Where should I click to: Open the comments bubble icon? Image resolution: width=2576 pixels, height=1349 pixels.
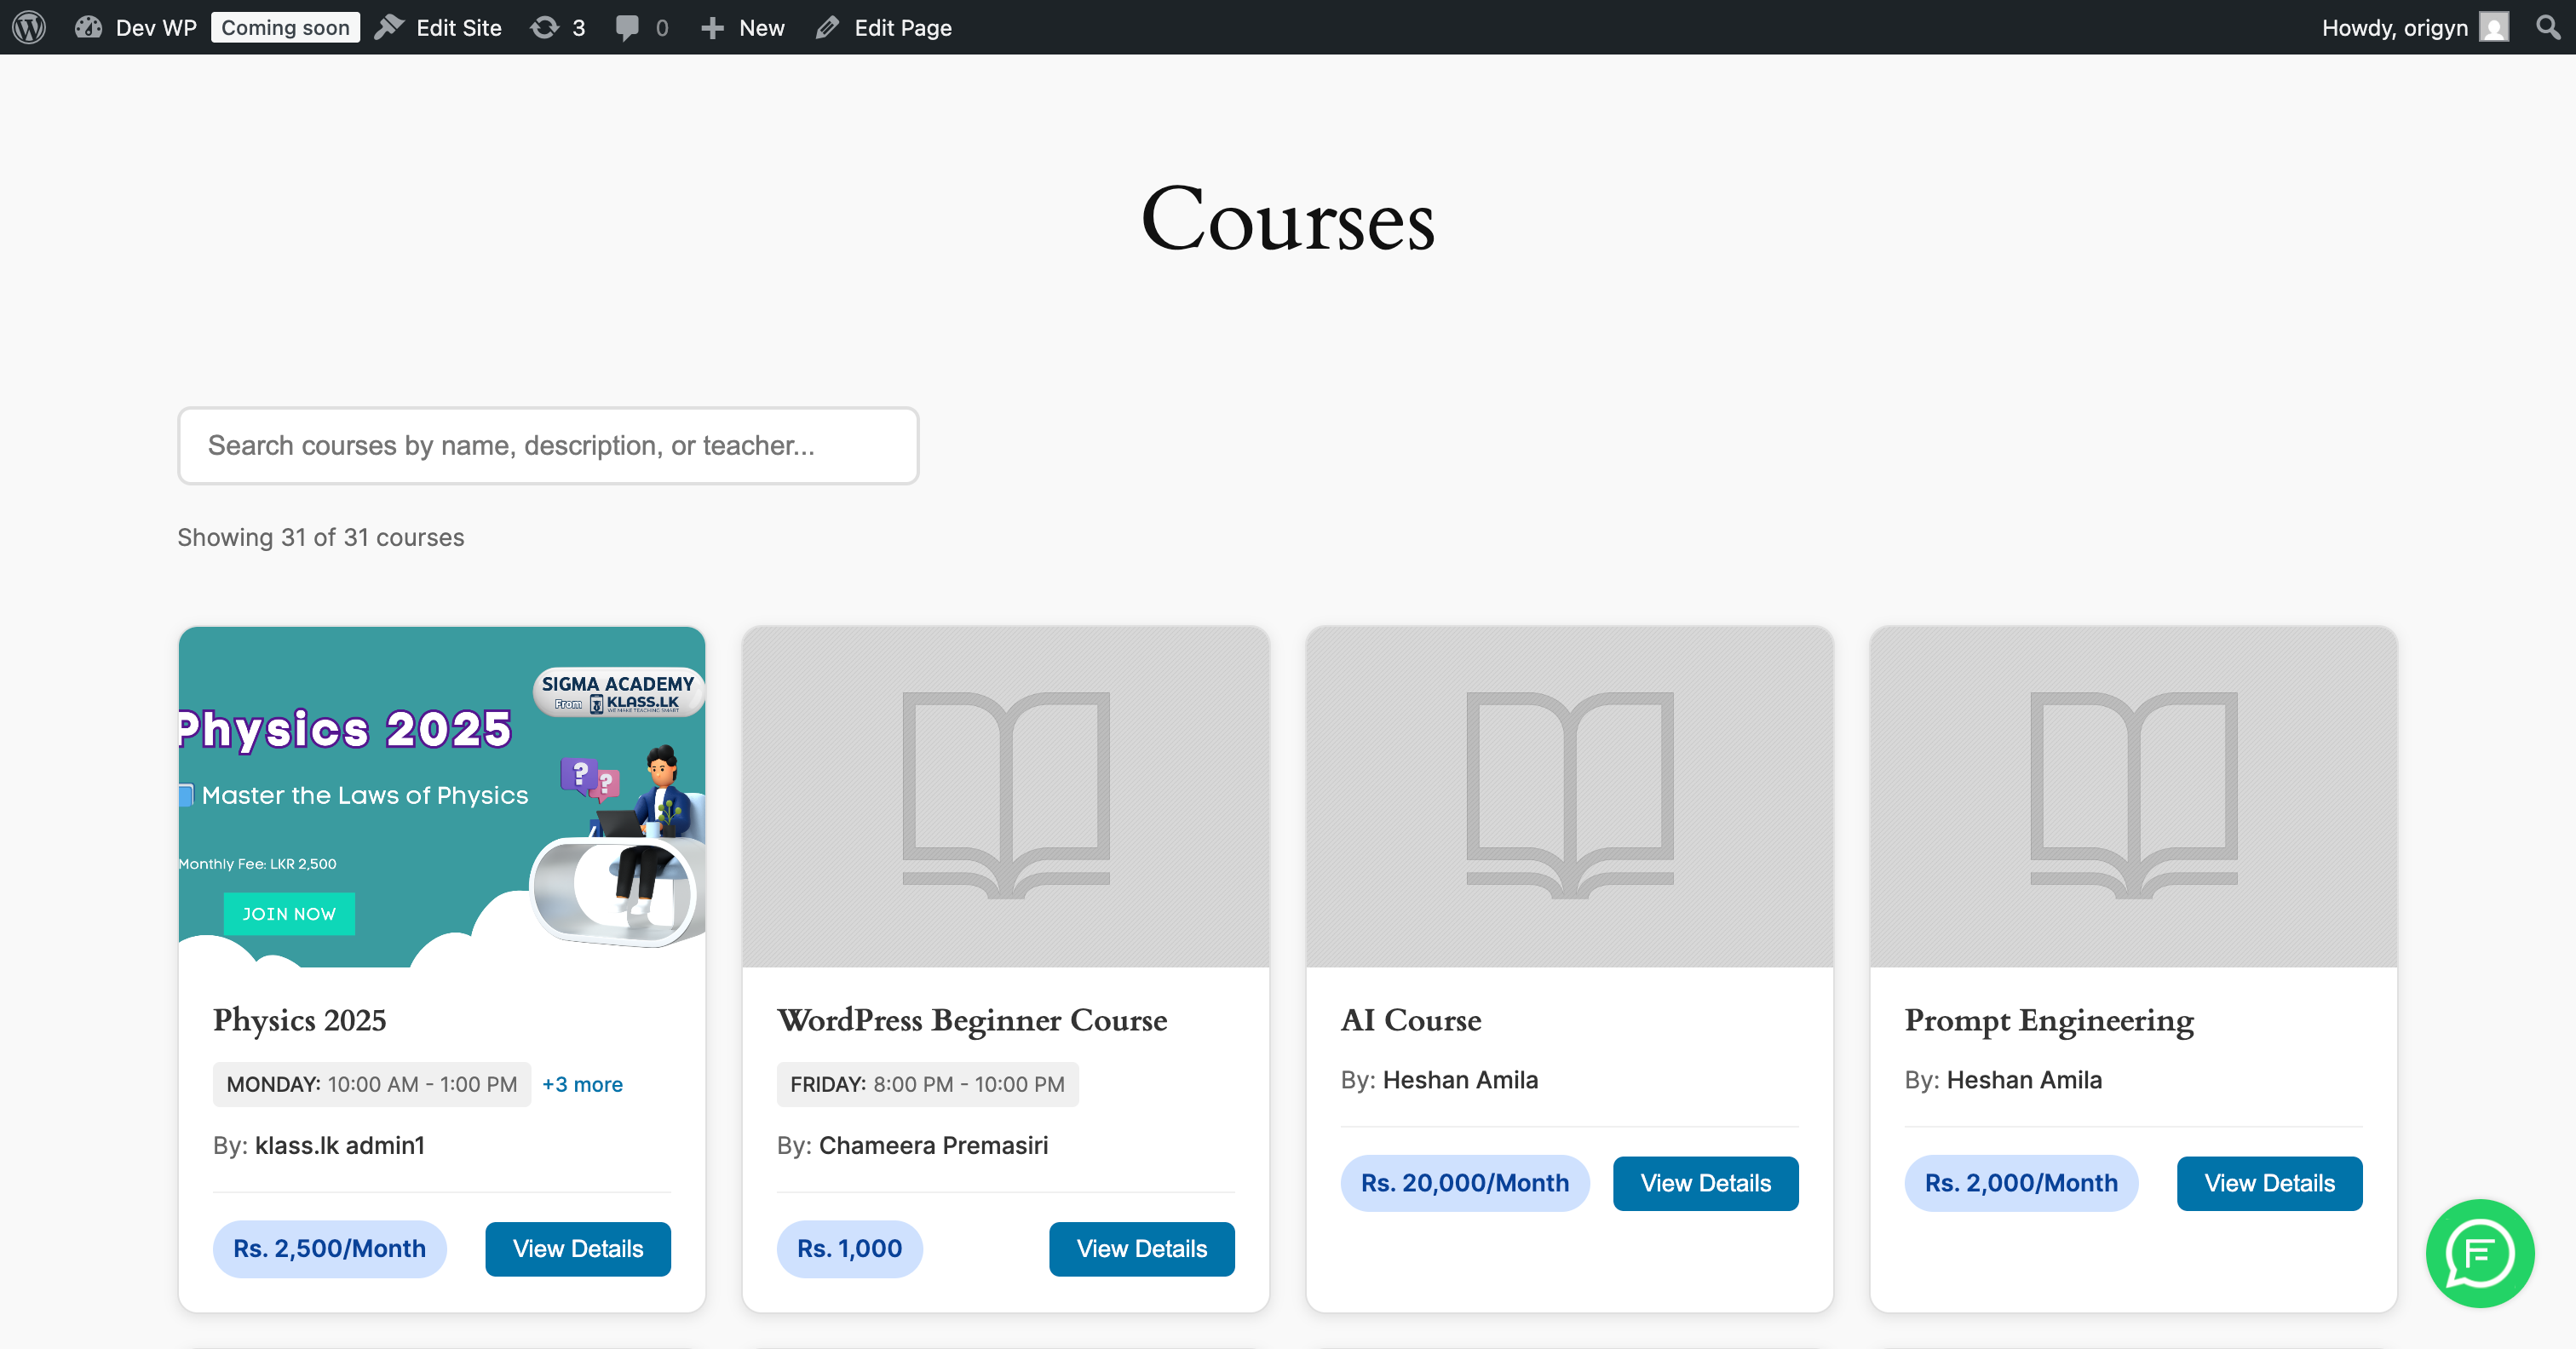[627, 27]
